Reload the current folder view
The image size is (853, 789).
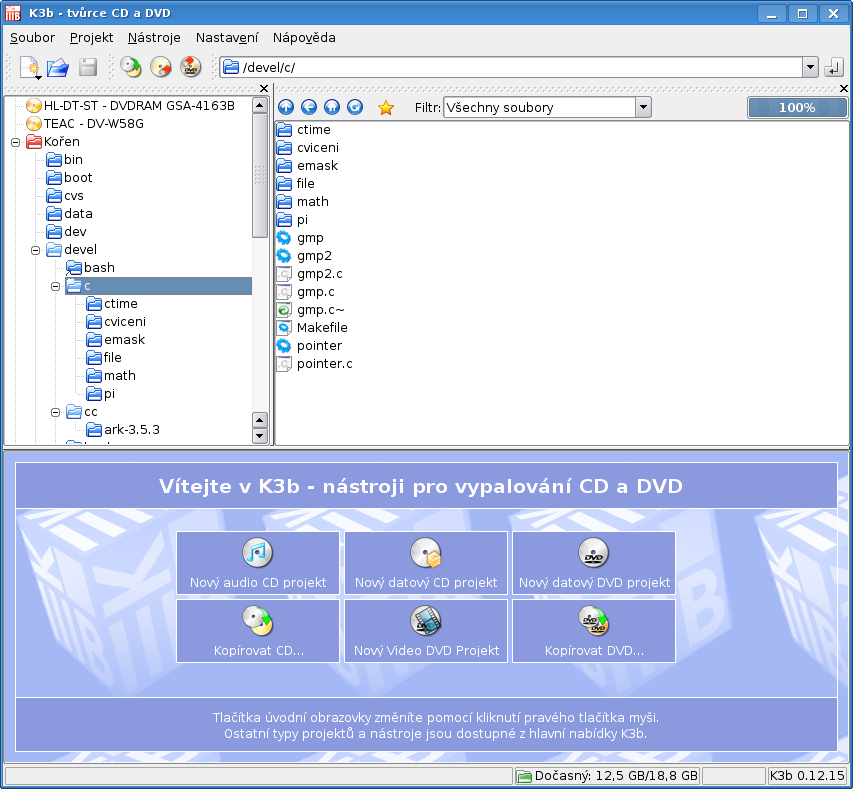click(355, 107)
